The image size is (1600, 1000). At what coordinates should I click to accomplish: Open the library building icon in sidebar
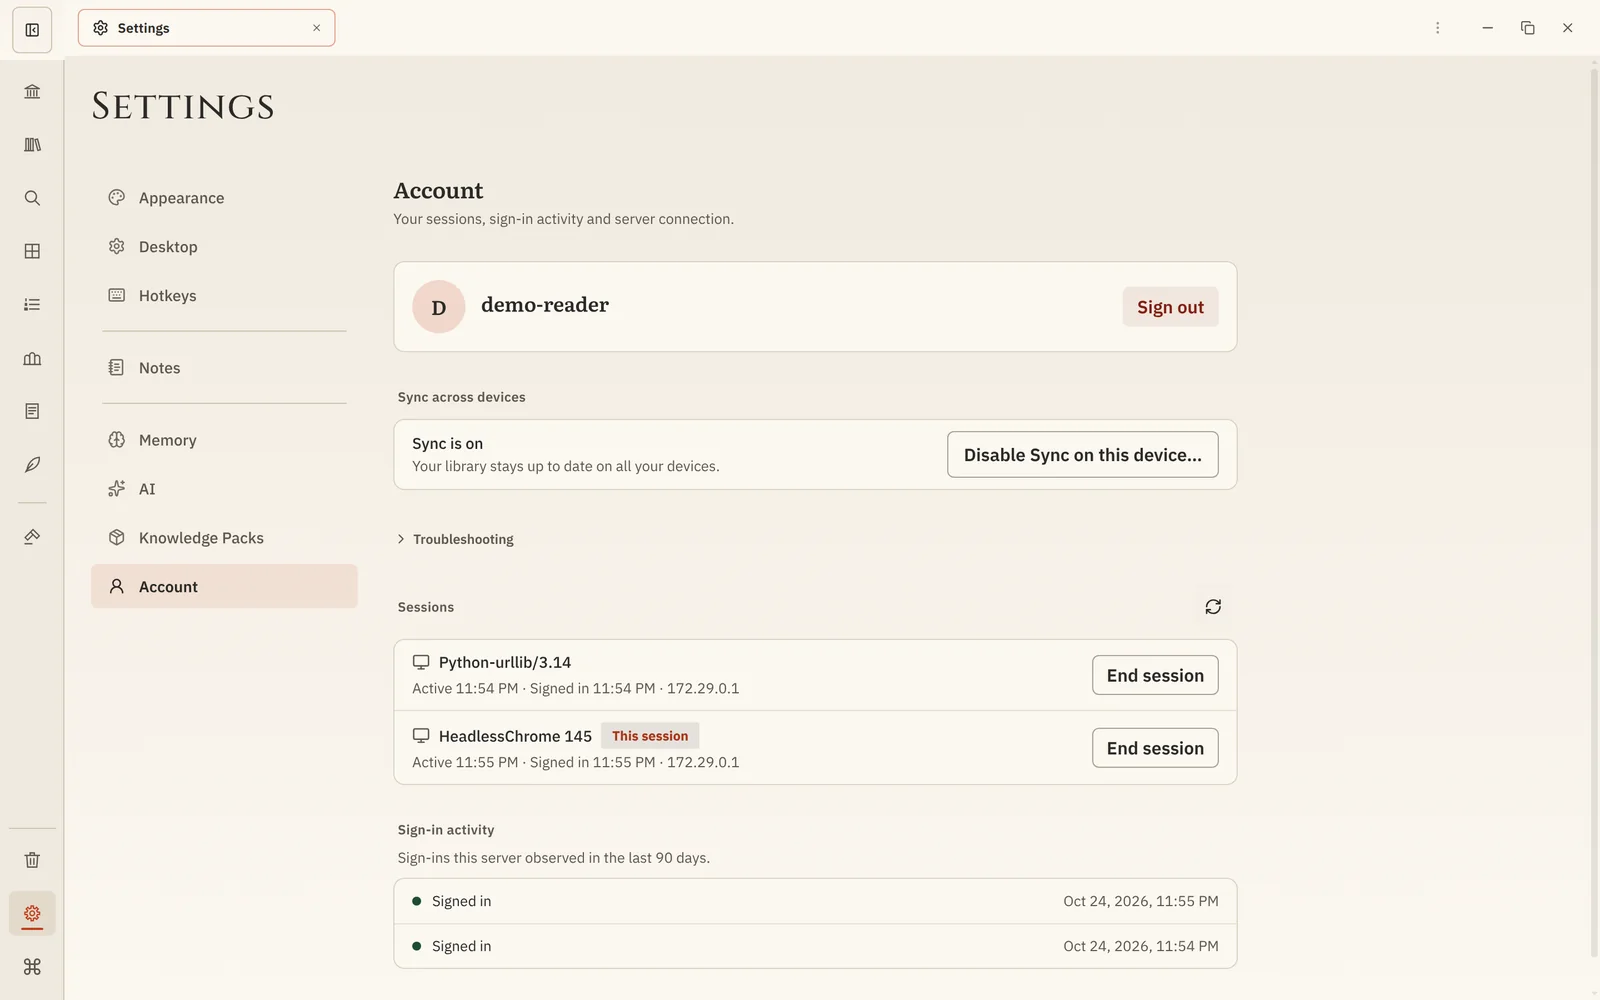32,92
